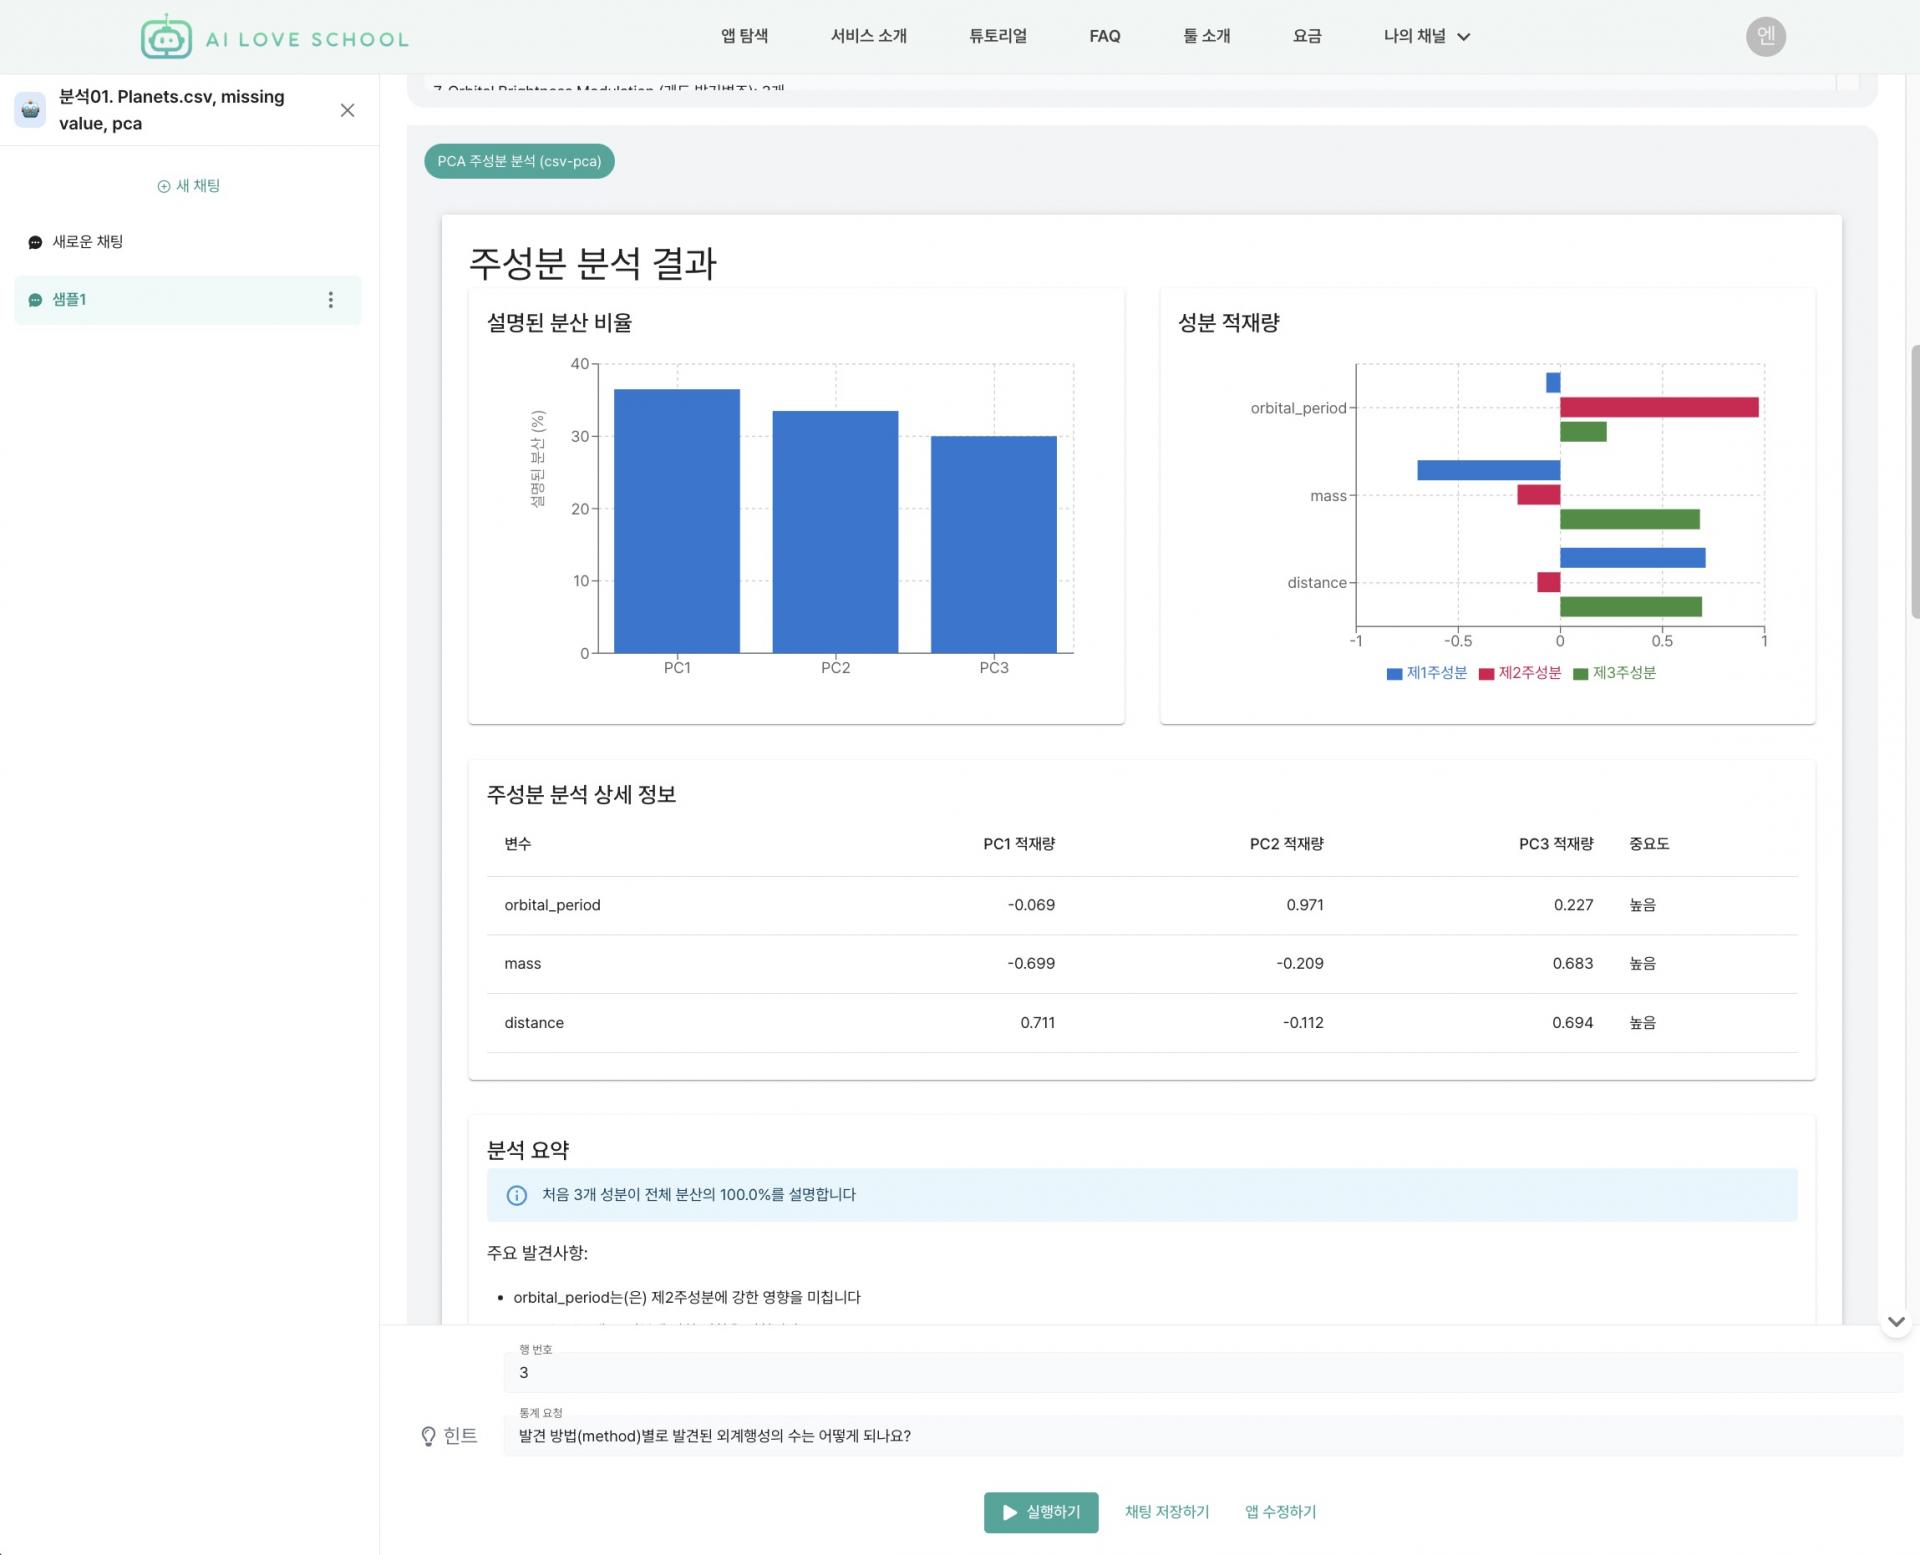Click the 분석01 app thumbnail icon
The image size is (1920, 1555).
(30, 110)
